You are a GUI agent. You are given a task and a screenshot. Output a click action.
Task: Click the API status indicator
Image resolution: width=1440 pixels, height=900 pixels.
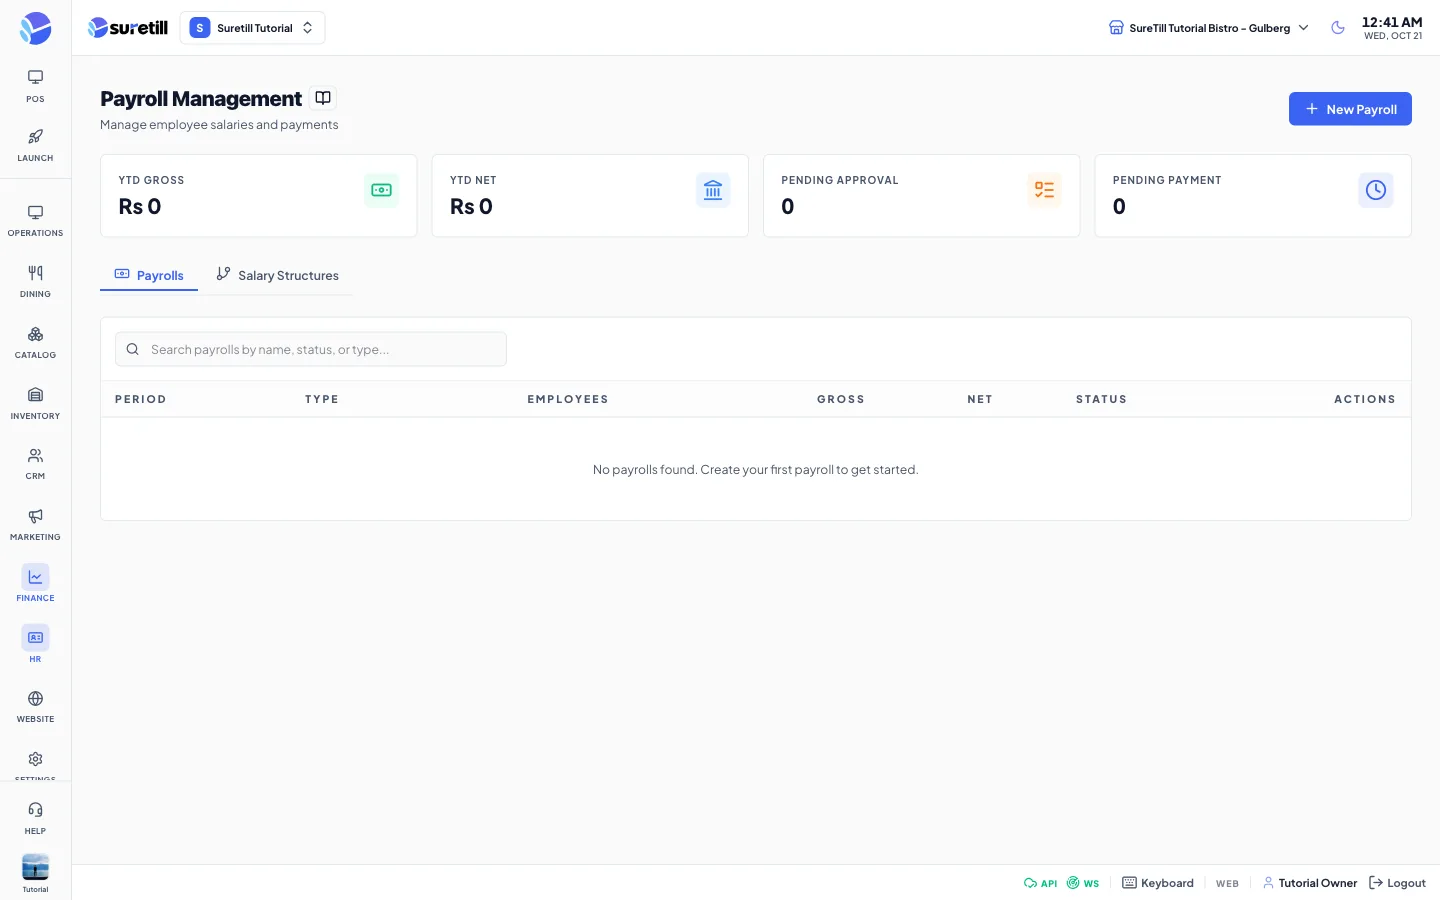tap(1040, 883)
